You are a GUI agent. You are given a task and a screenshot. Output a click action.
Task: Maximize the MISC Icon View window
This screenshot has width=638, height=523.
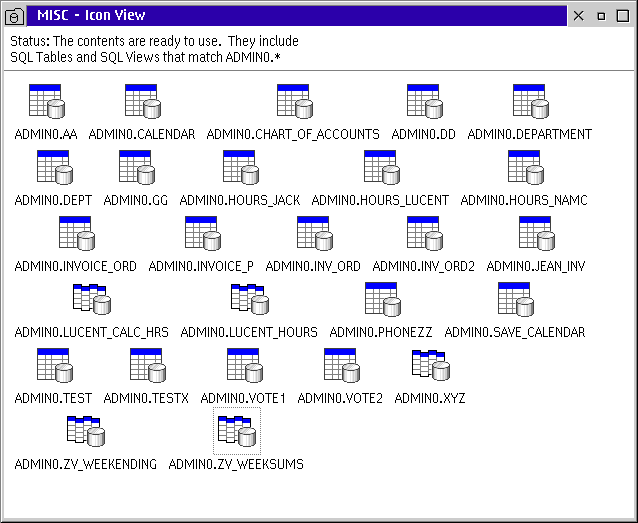pyautogui.click(x=623, y=16)
